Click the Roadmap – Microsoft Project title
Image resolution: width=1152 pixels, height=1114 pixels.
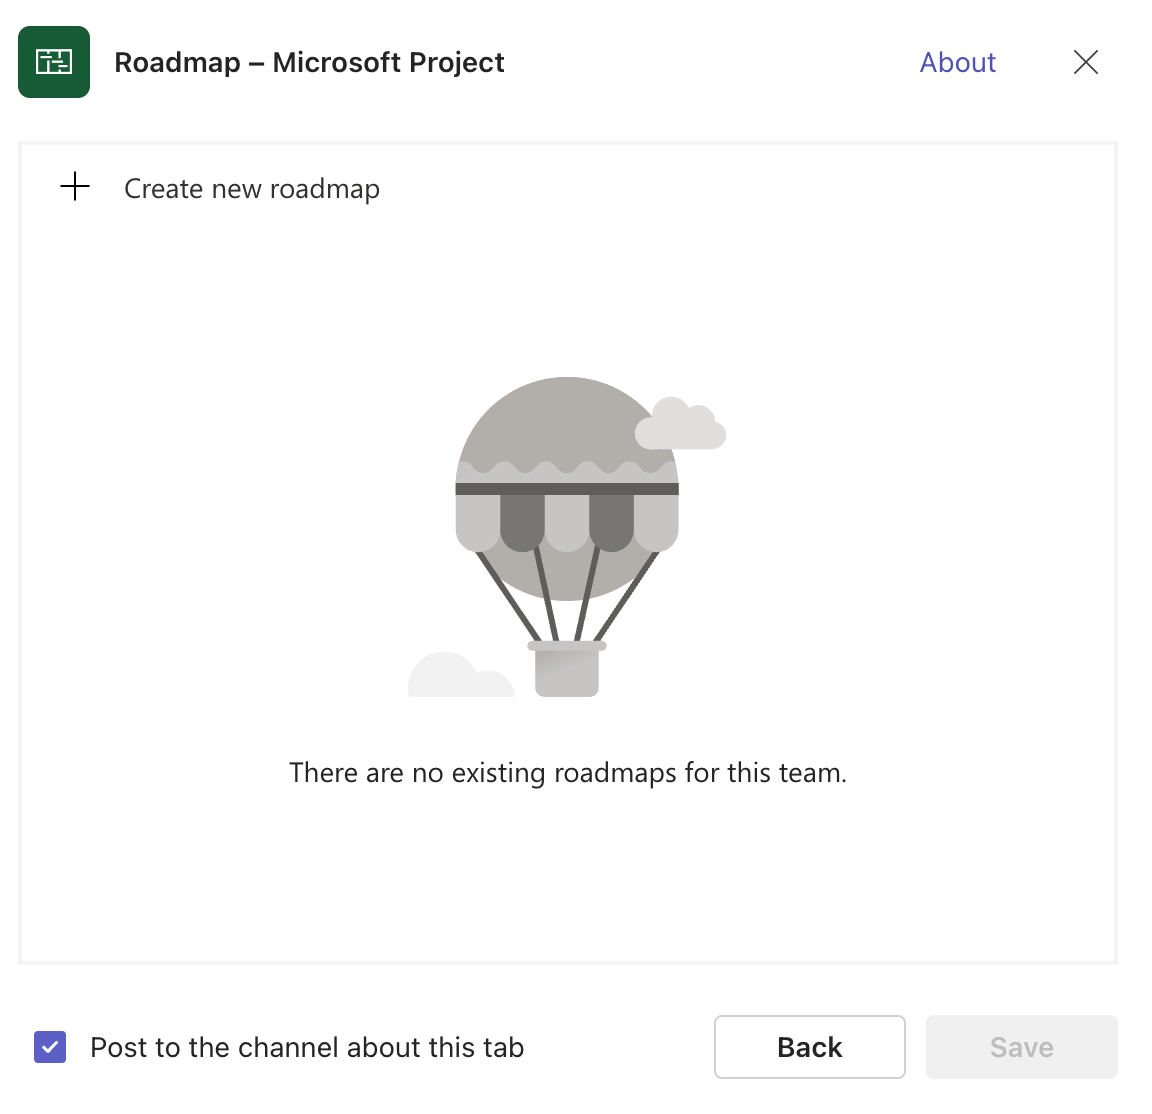(x=310, y=62)
